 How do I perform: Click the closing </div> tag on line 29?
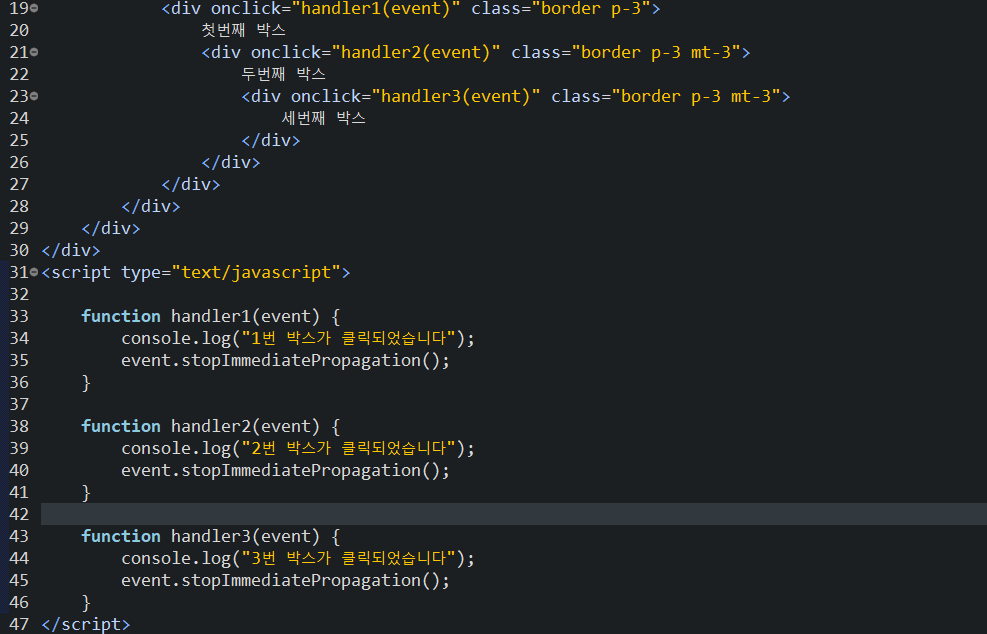[x=111, y=229]
